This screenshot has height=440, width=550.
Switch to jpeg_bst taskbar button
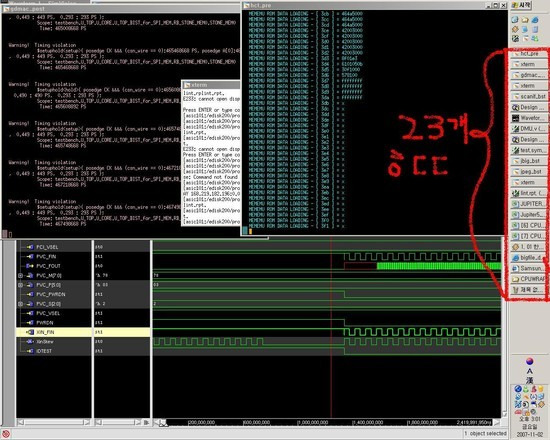pyautogui.click(x=529, y=172)
